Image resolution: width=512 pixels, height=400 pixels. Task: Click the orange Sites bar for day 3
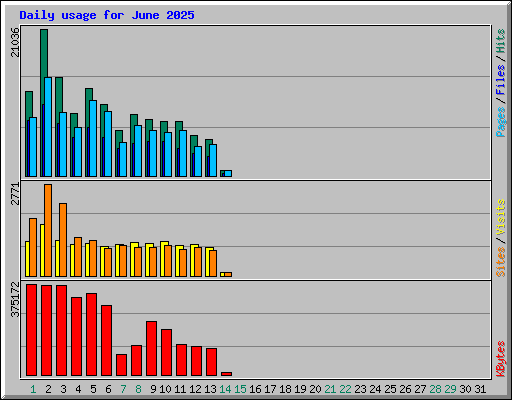click(x=63, y=240)
